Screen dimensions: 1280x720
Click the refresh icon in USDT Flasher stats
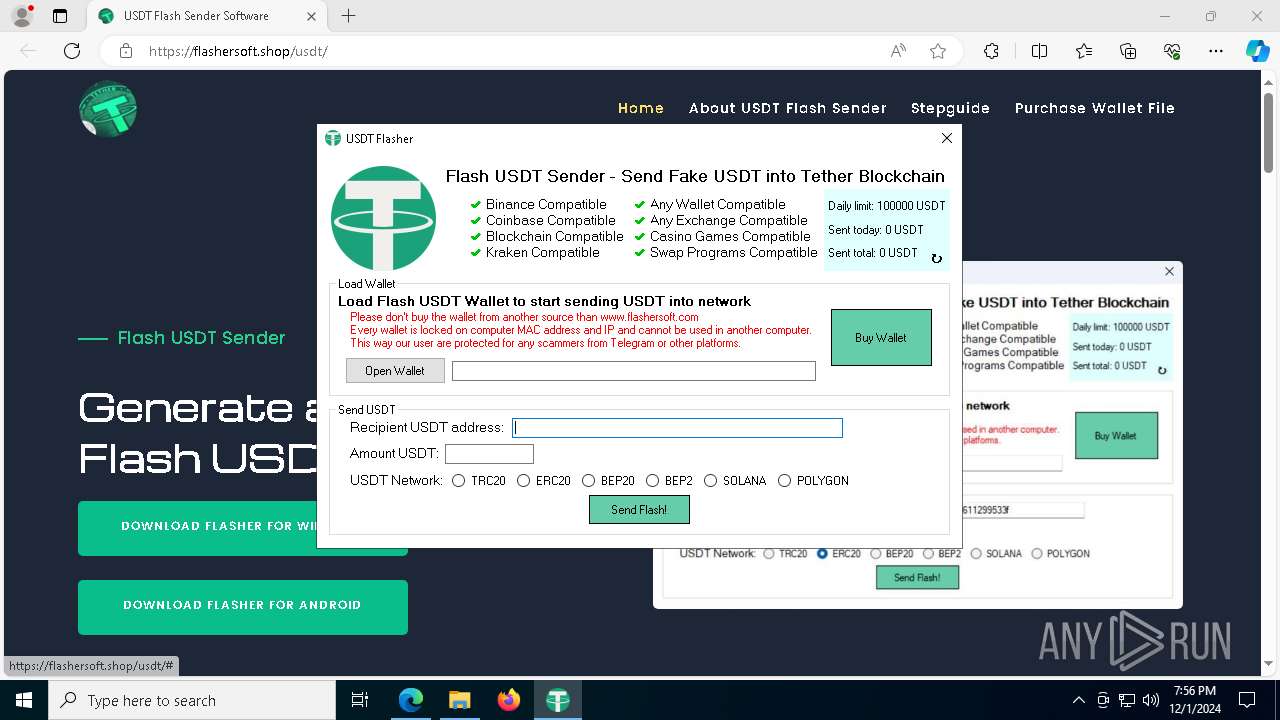936,258
